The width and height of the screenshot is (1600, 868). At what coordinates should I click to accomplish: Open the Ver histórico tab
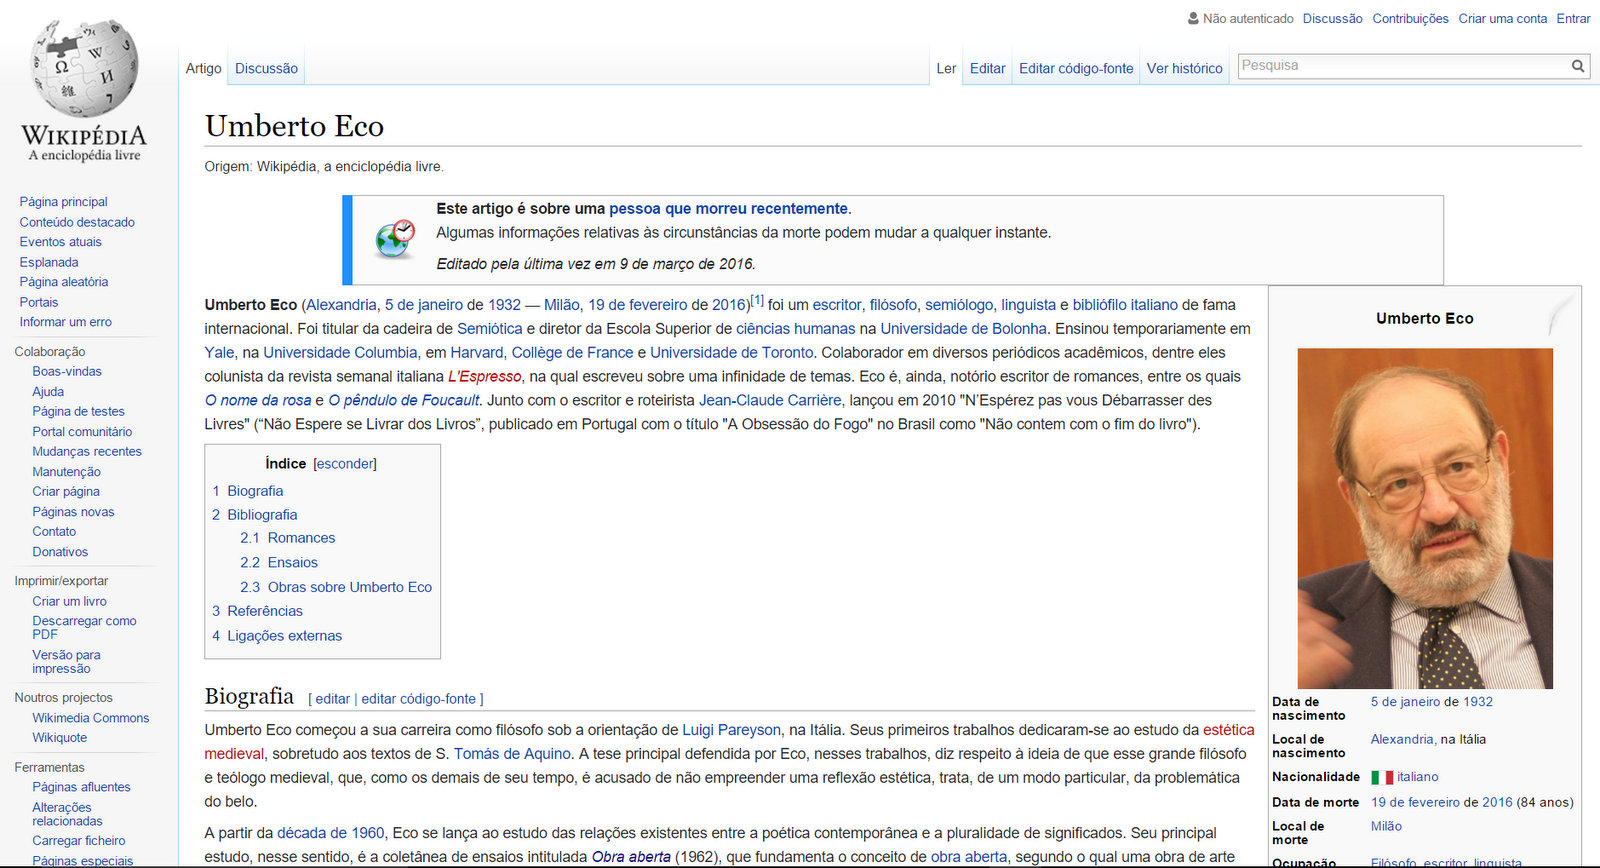(x=1184, y=69)
